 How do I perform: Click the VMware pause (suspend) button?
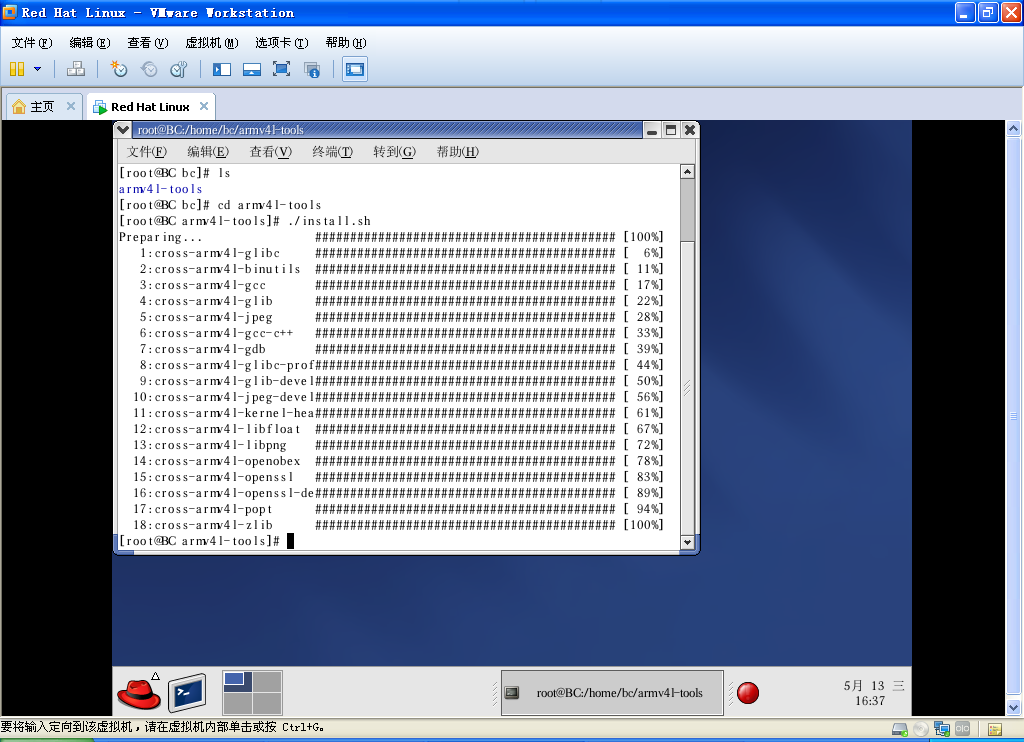pos(17,69)
